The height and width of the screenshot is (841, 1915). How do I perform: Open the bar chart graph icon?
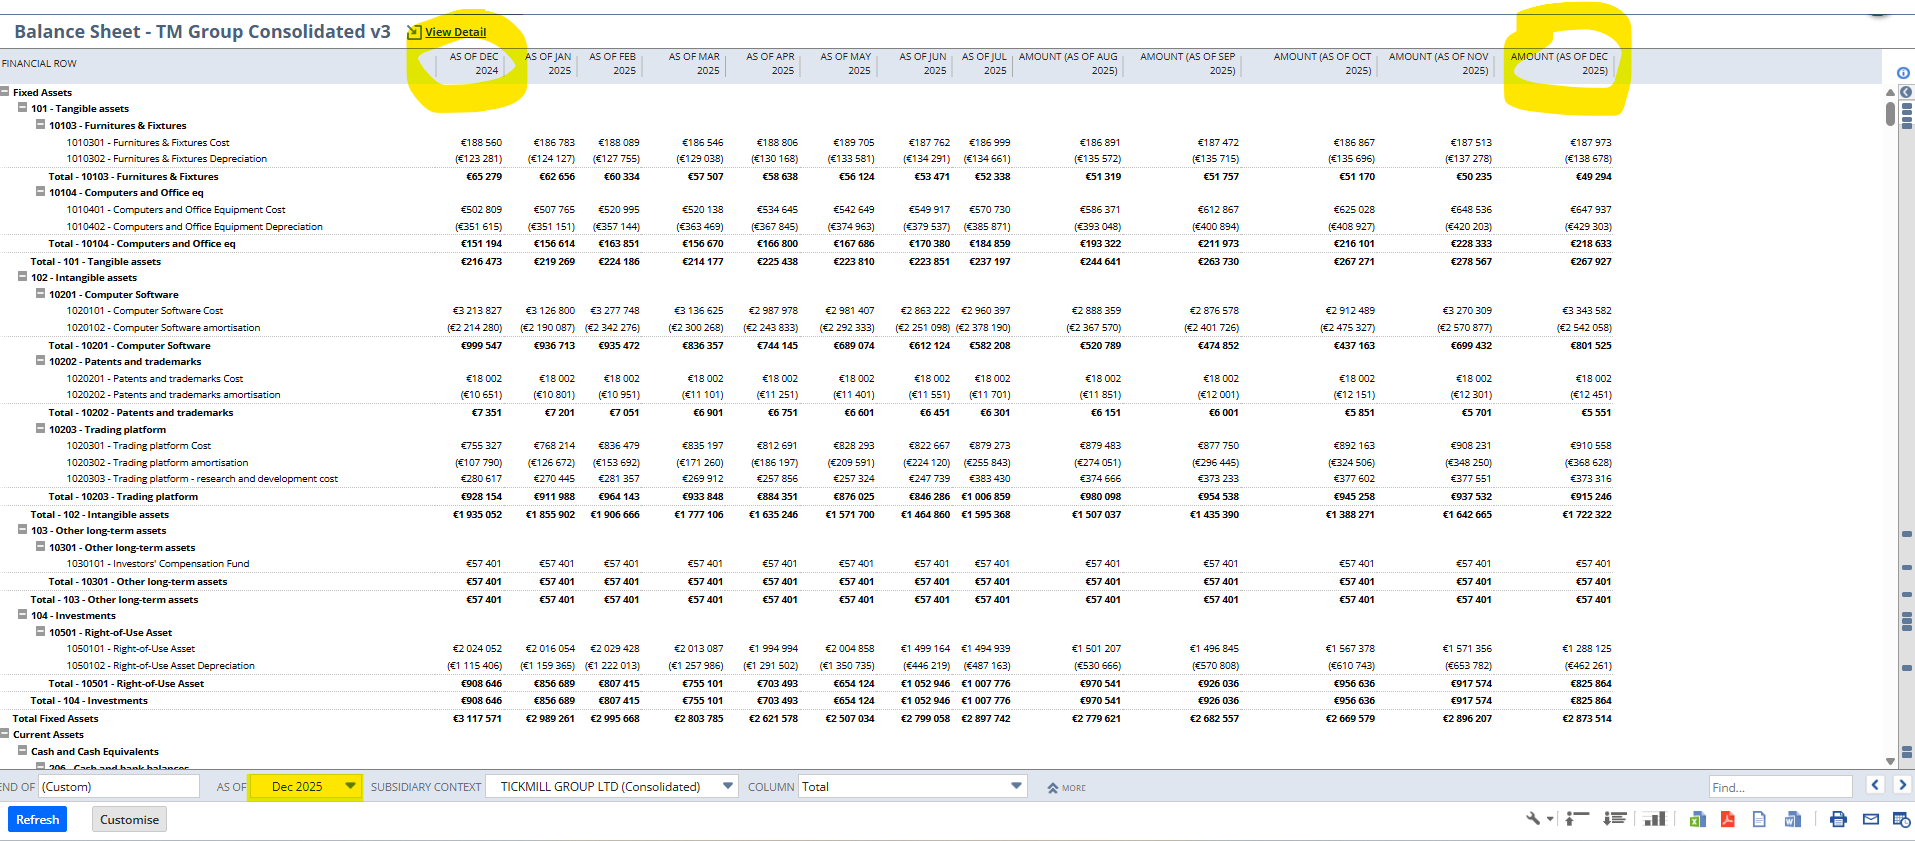[x=1655, y=819]
